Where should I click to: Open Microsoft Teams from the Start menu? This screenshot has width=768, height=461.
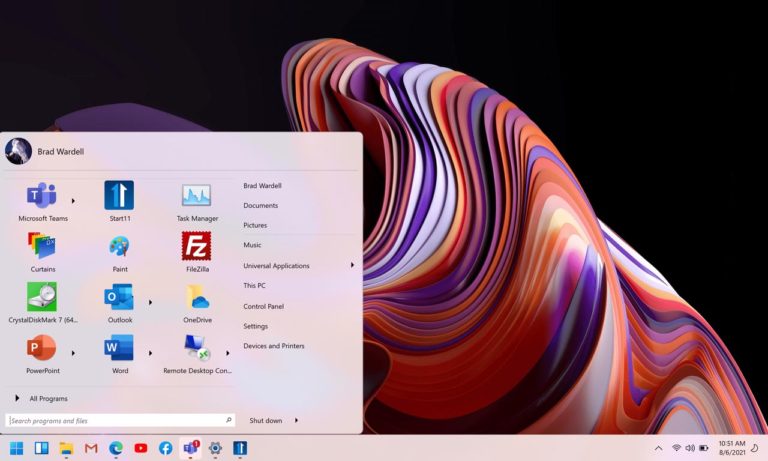[42, 195]
